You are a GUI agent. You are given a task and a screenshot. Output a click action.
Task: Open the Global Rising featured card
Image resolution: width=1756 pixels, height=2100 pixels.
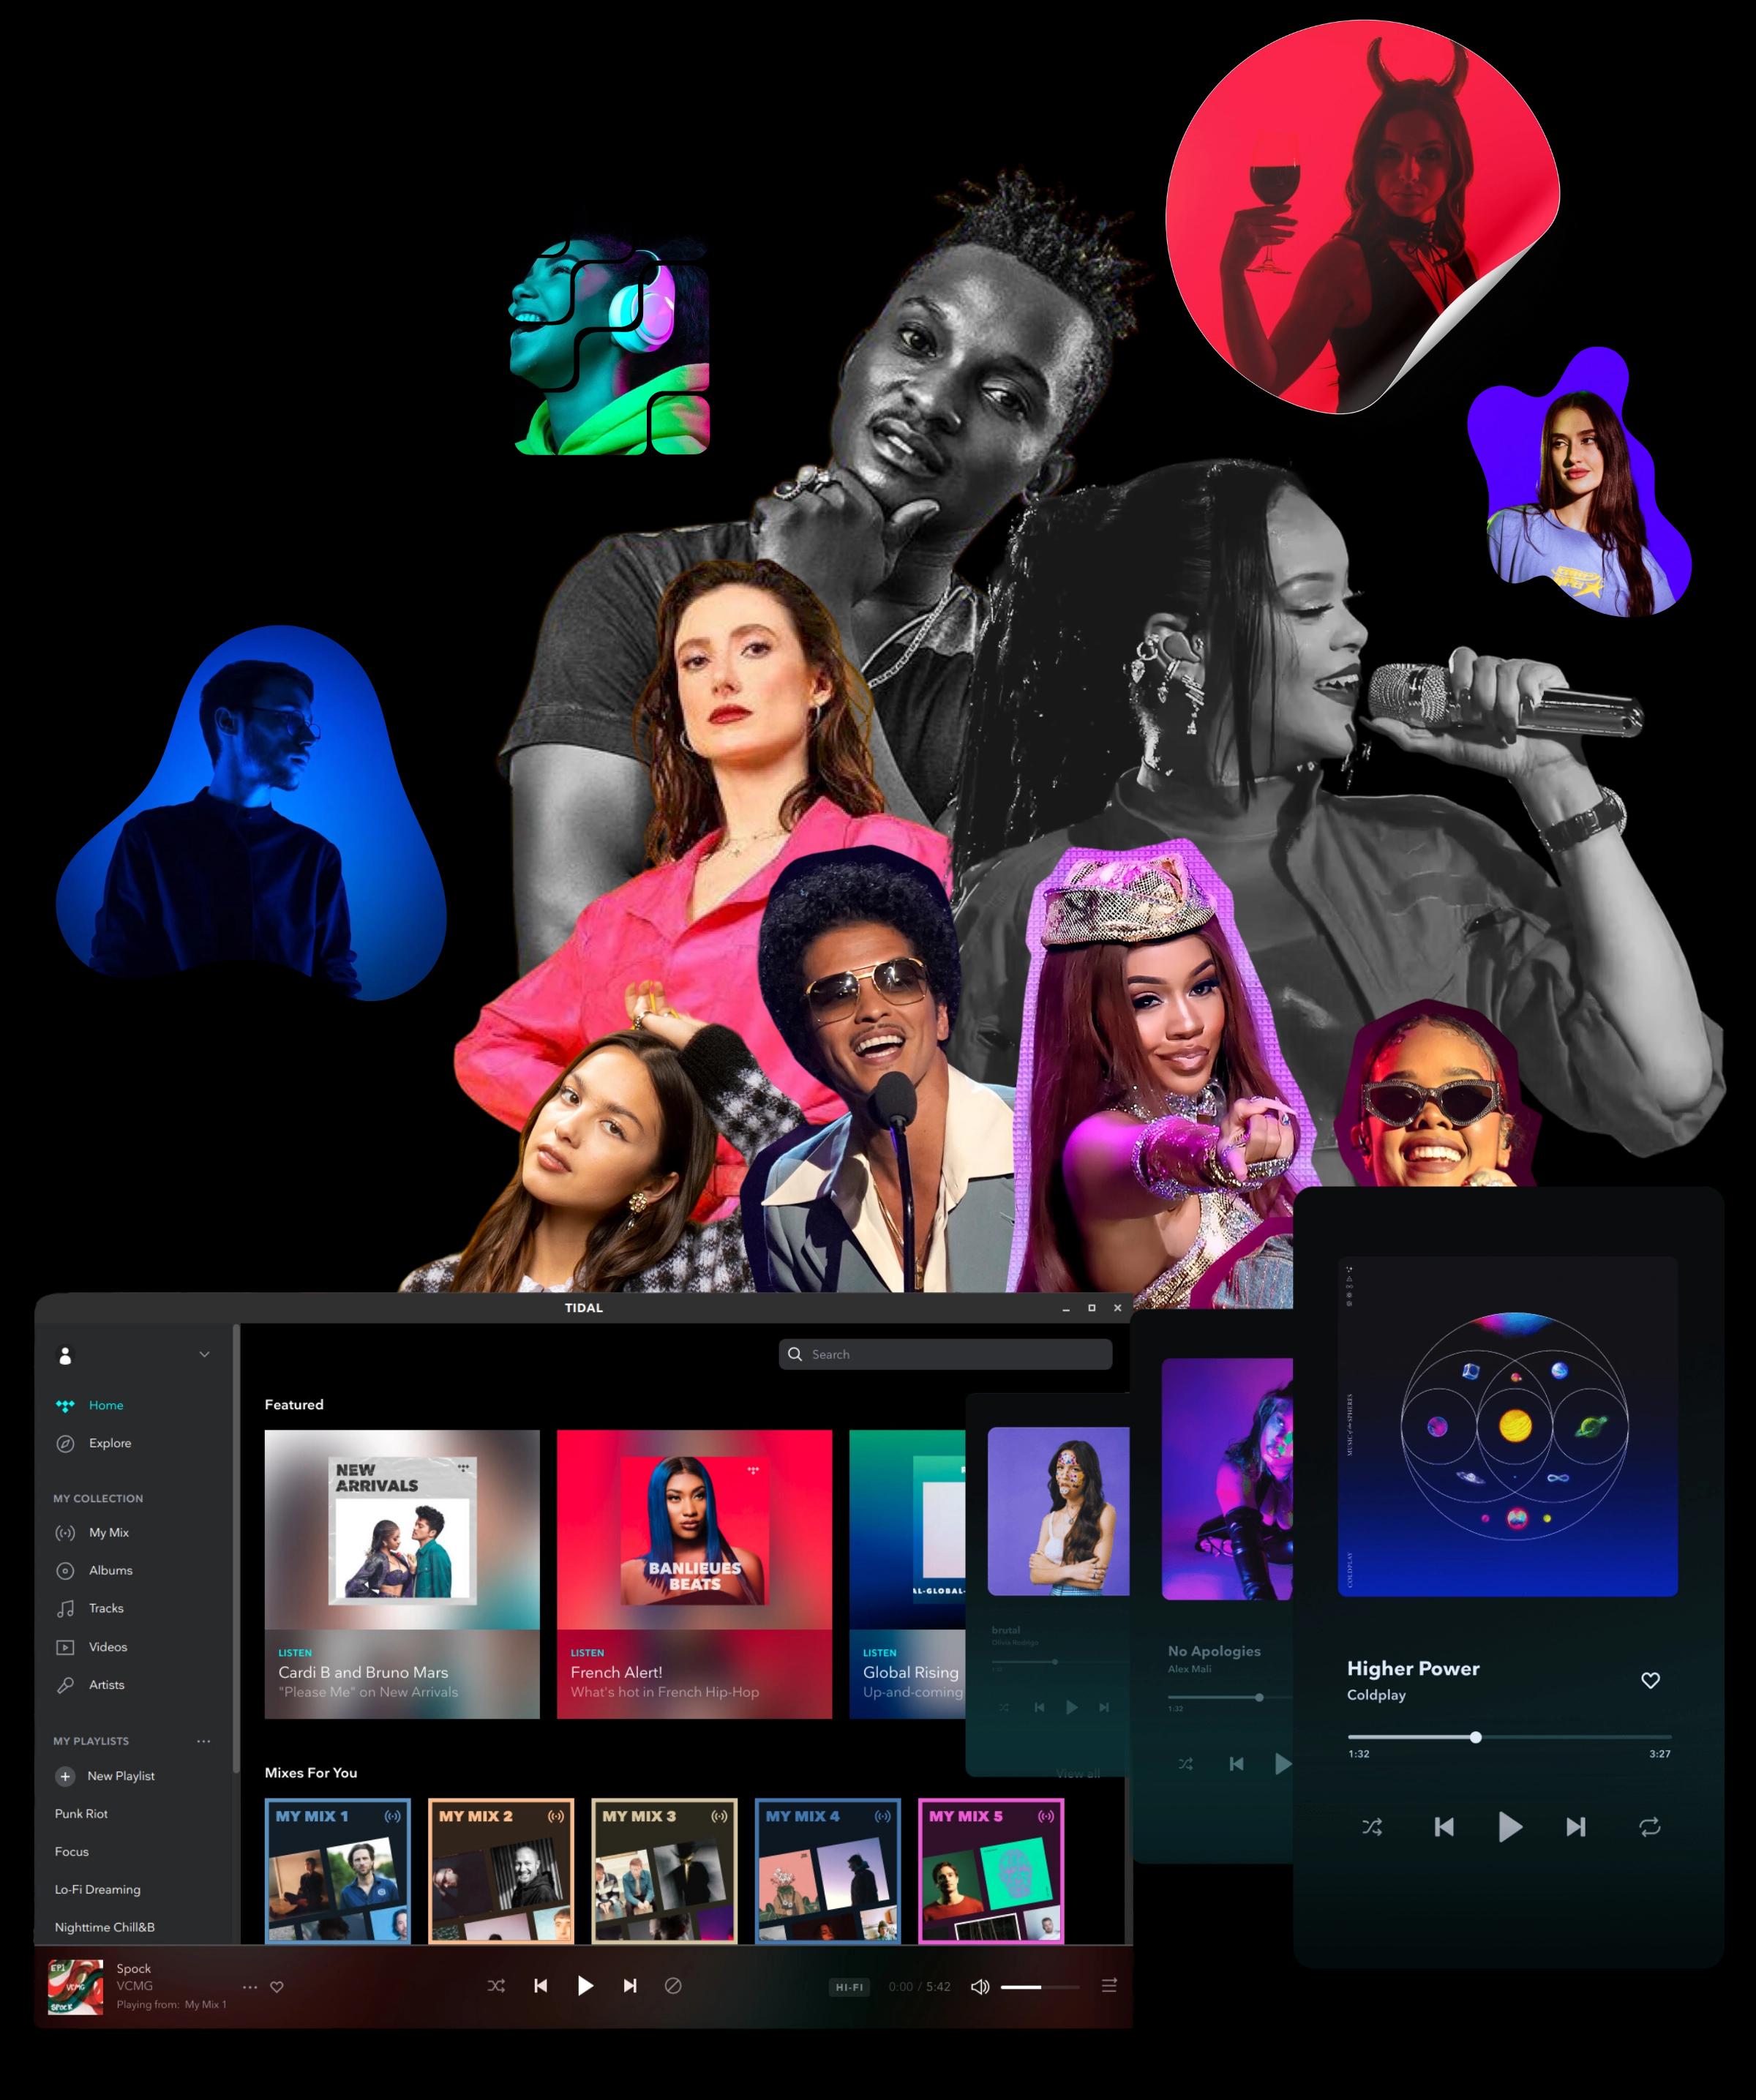(908, 1574)
